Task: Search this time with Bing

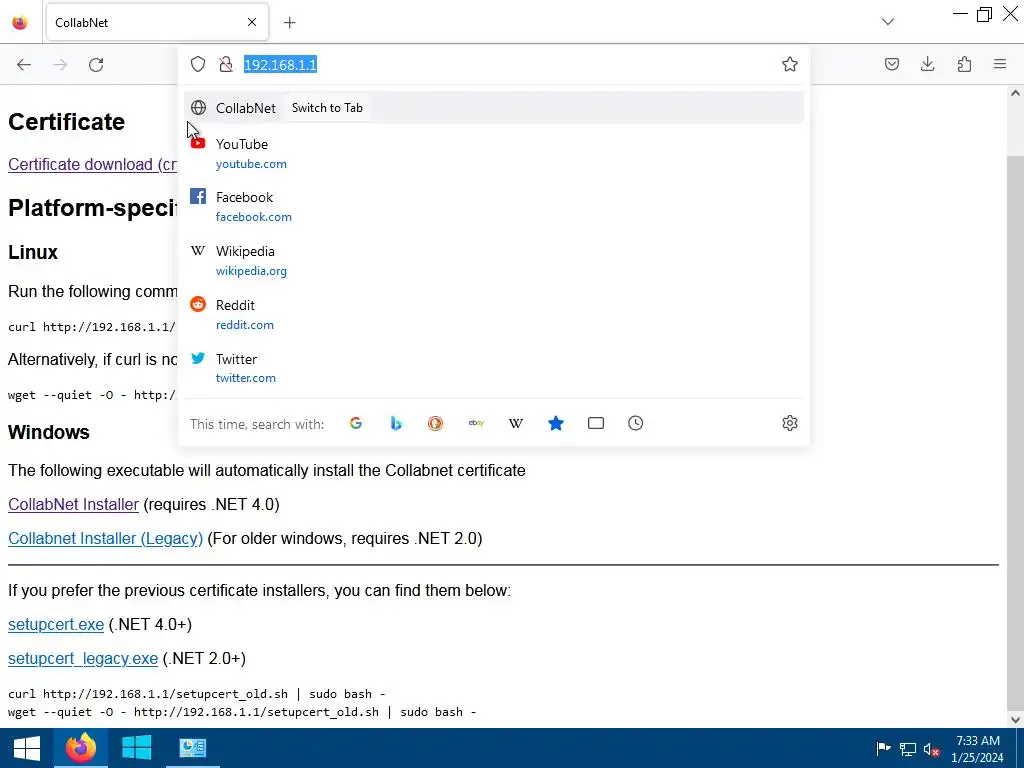Action: [x=396, y=423]
